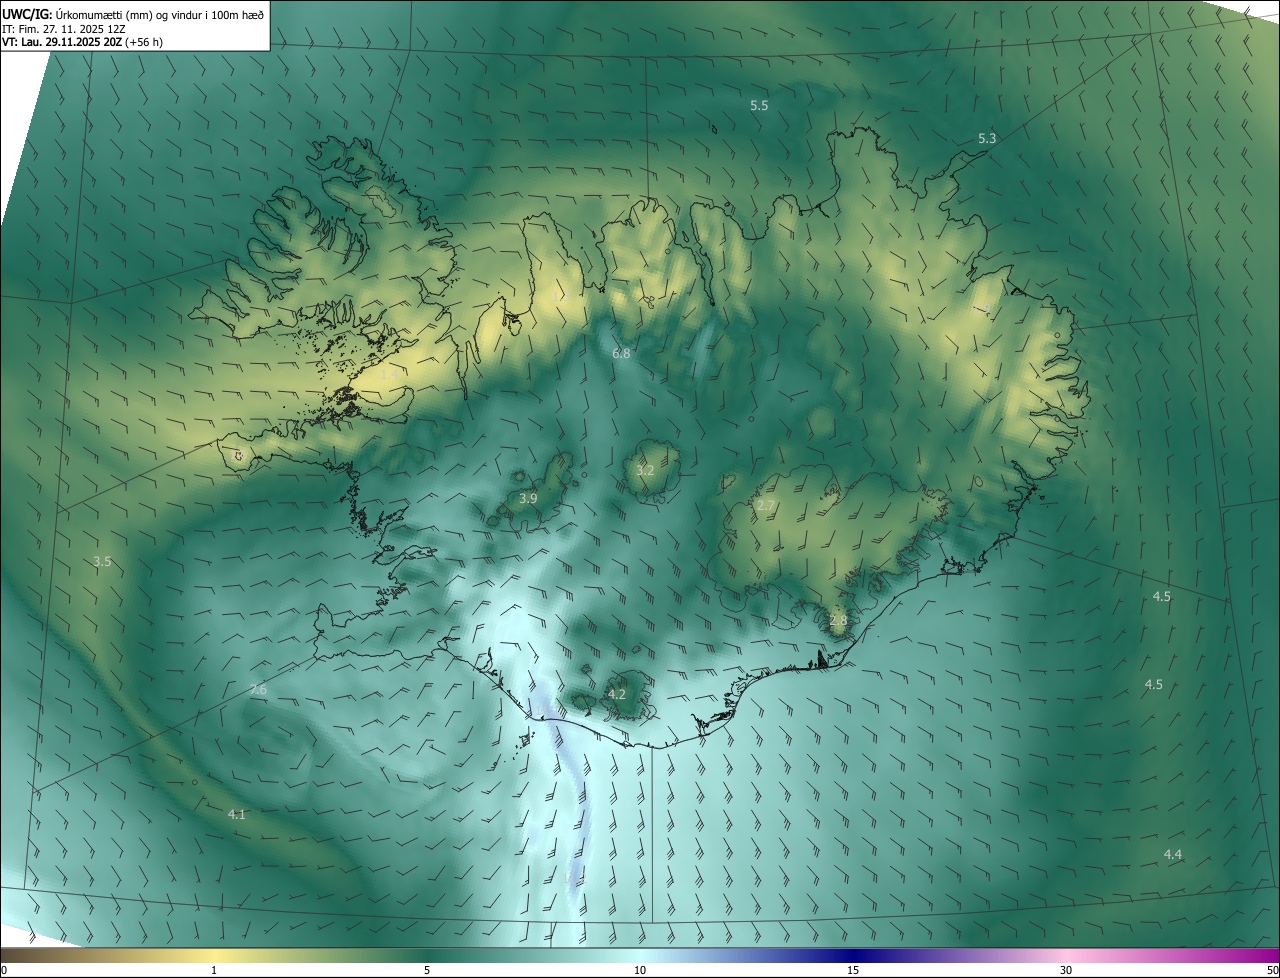Pick the 3.9 value label on the map
The height and width of the screenshot is (978, 1280).
point(529,498)
